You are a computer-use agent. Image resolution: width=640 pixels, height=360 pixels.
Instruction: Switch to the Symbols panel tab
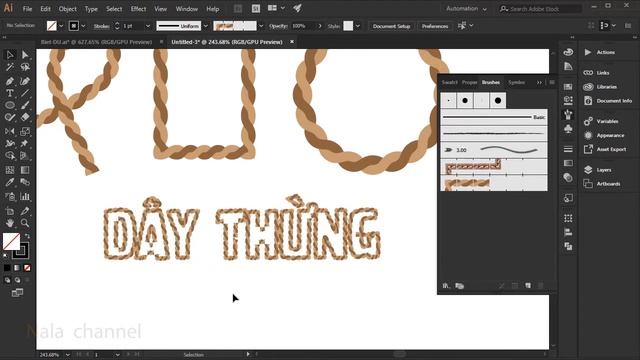[516, 82]
